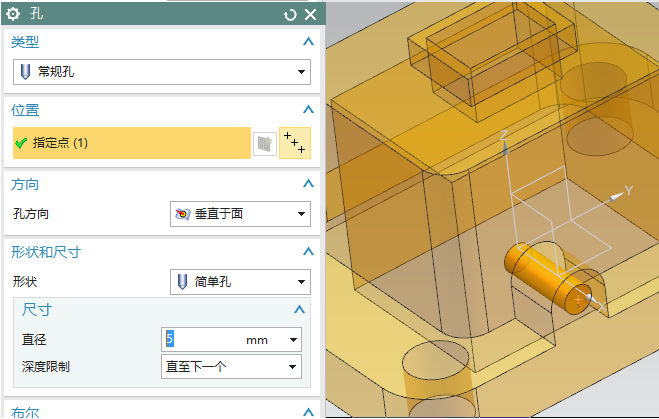Reset the hole dialog with the circular arrow

click(290, 15)
